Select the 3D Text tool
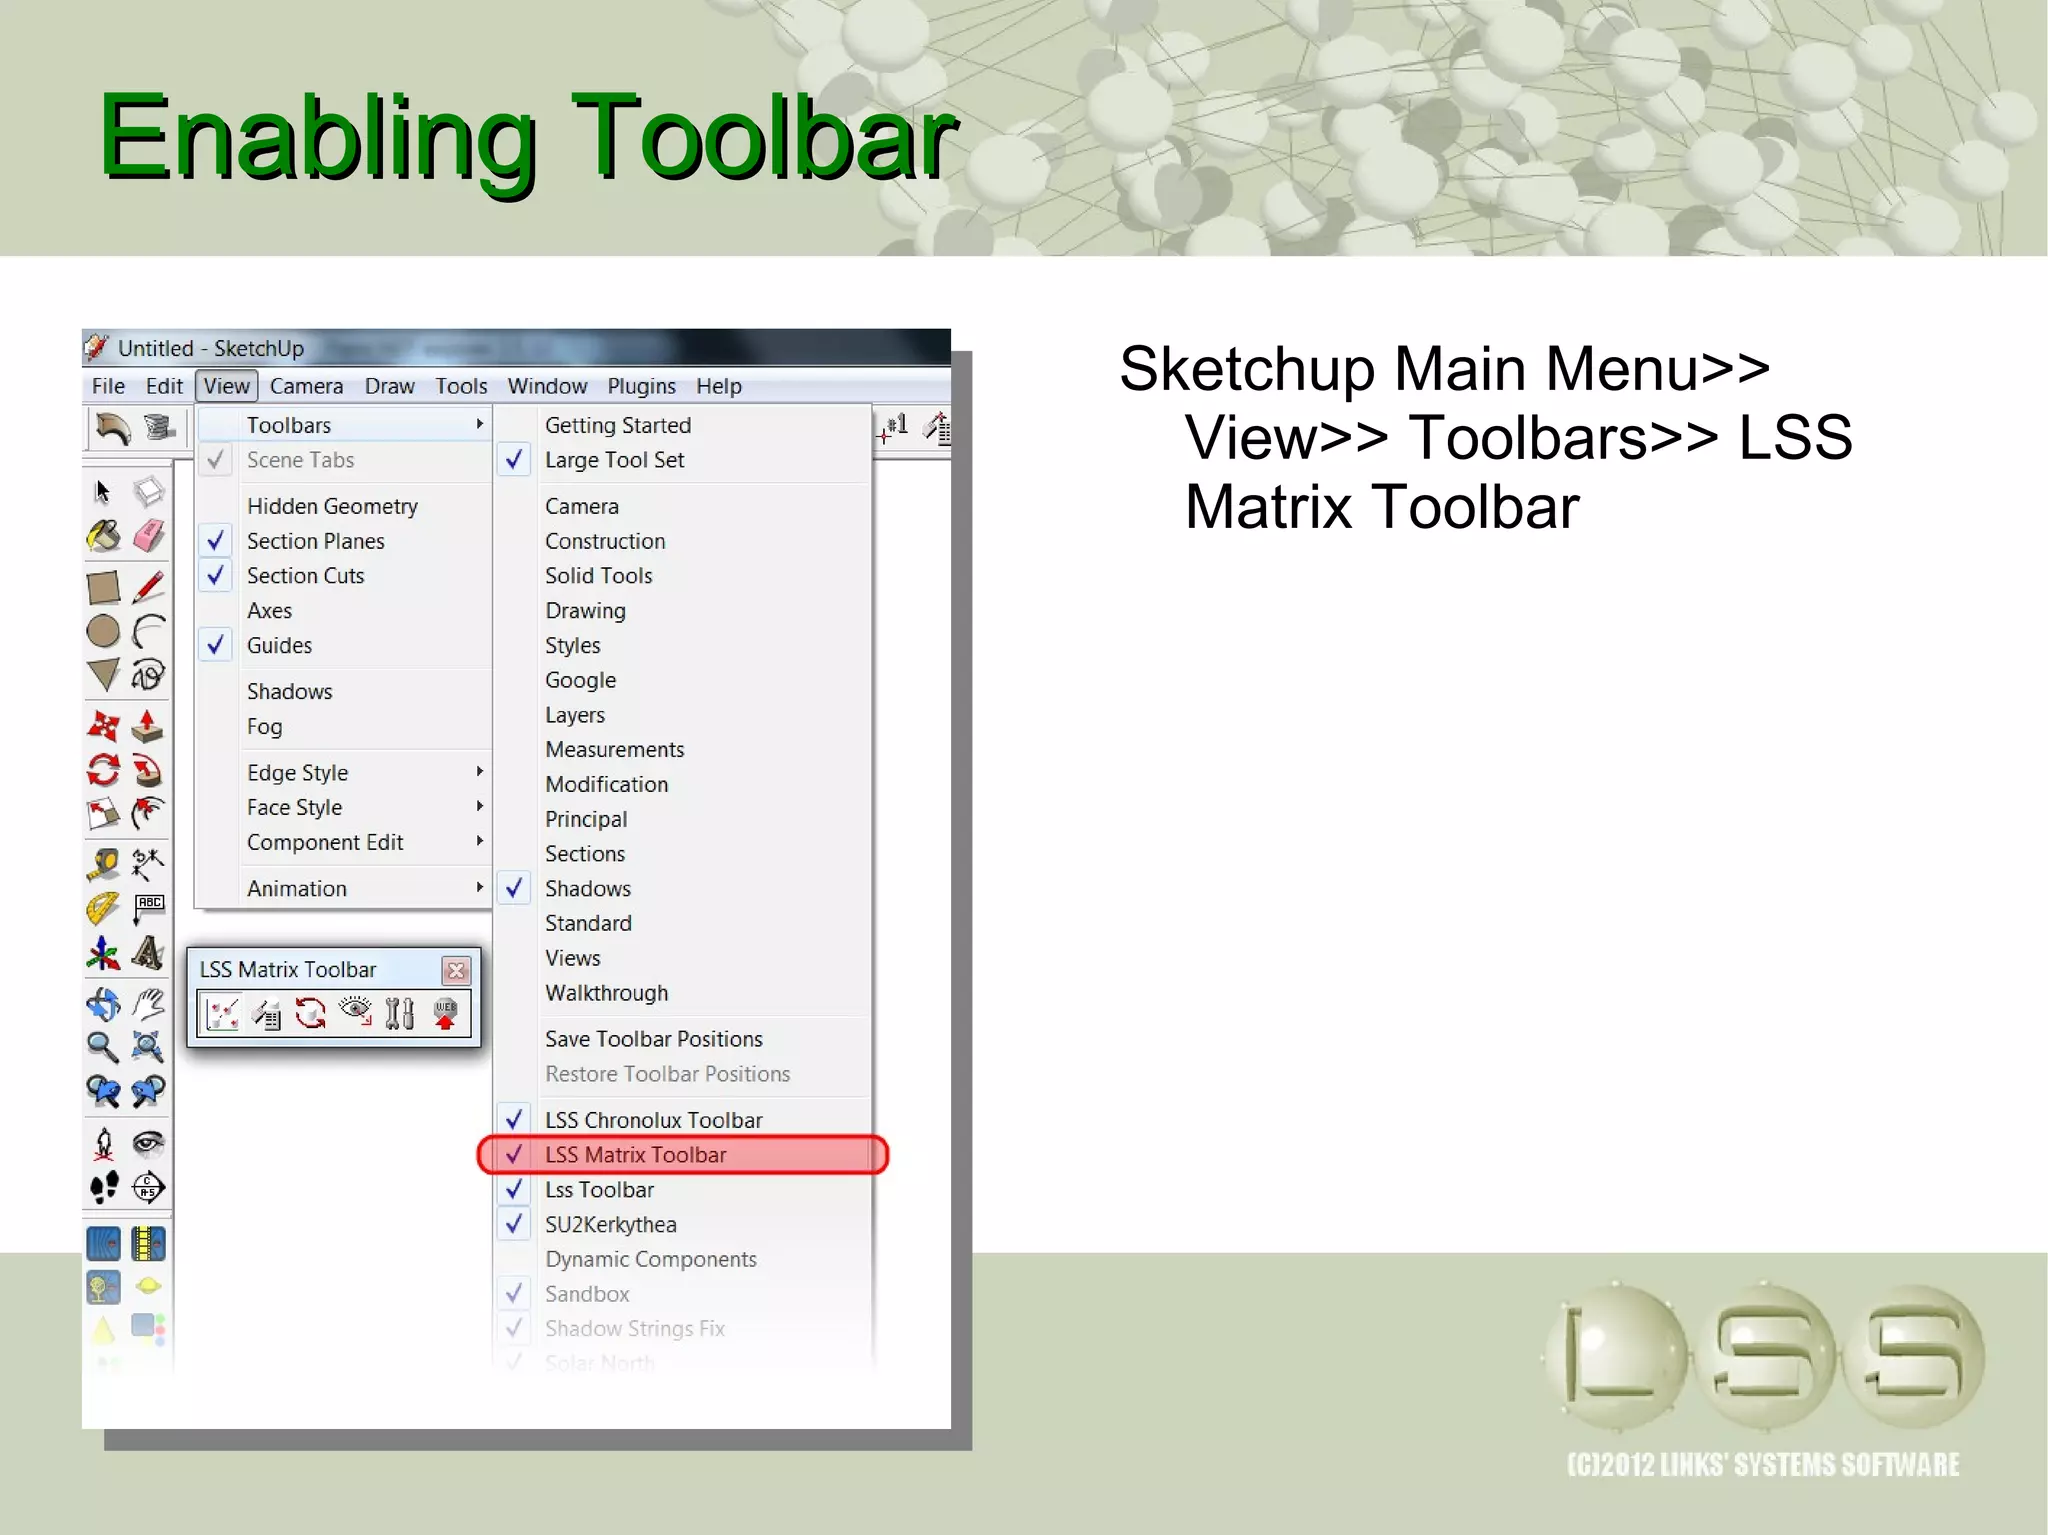Screen dimensions: 2048x1535 click(x=148, y=954)
